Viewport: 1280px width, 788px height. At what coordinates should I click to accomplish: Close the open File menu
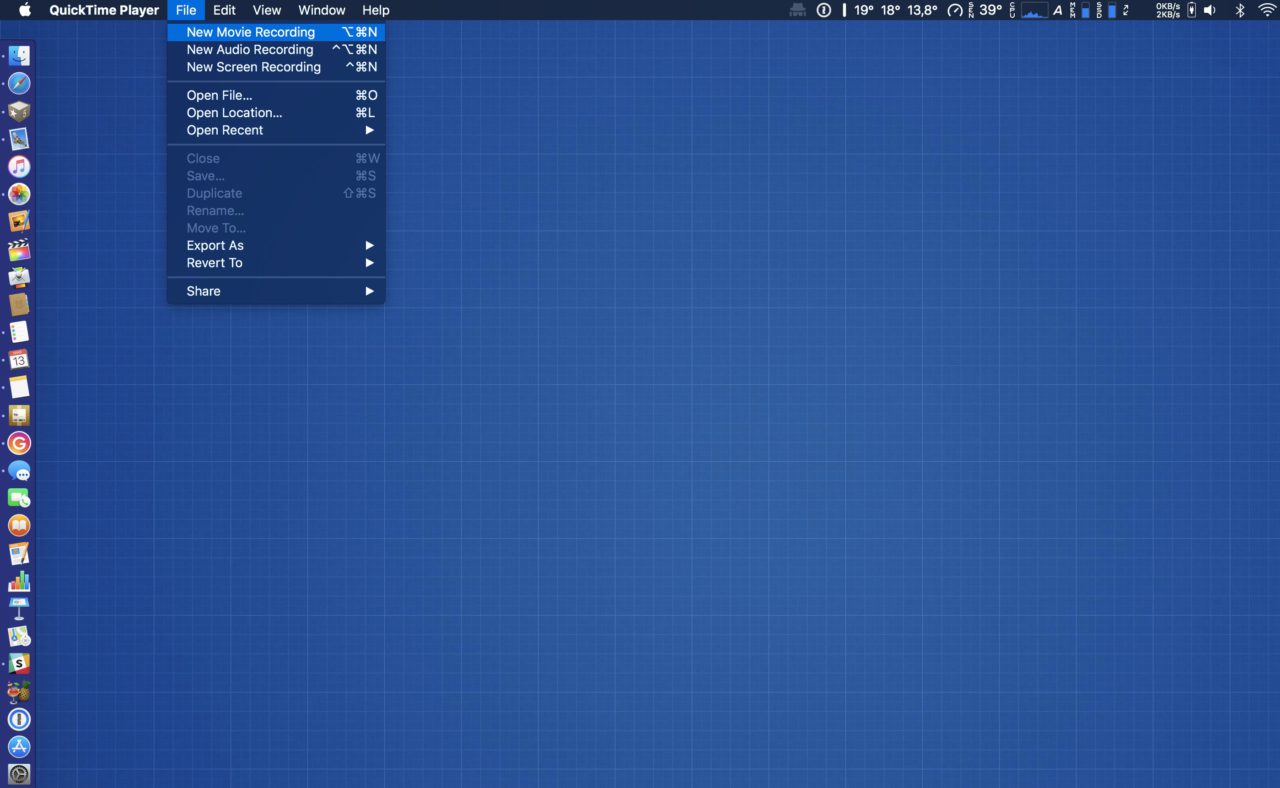coord(186,10)
